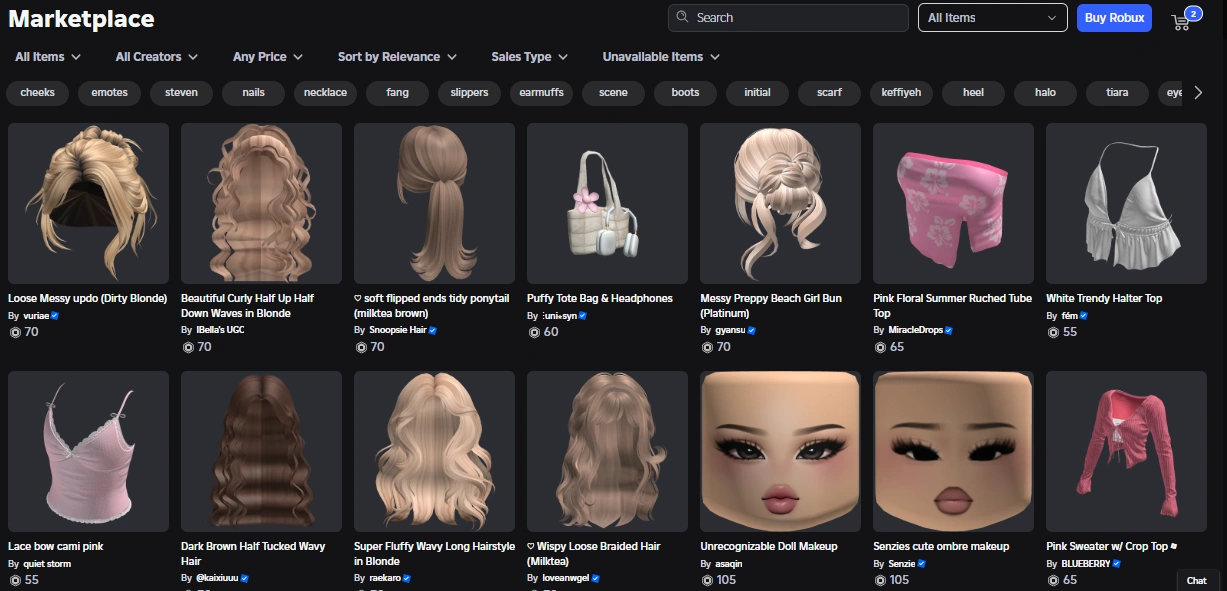This screenshot has width=1227, height=591.
Task: Expand the All Items filter under Marketplace
Action: click(x=48, y=57)
